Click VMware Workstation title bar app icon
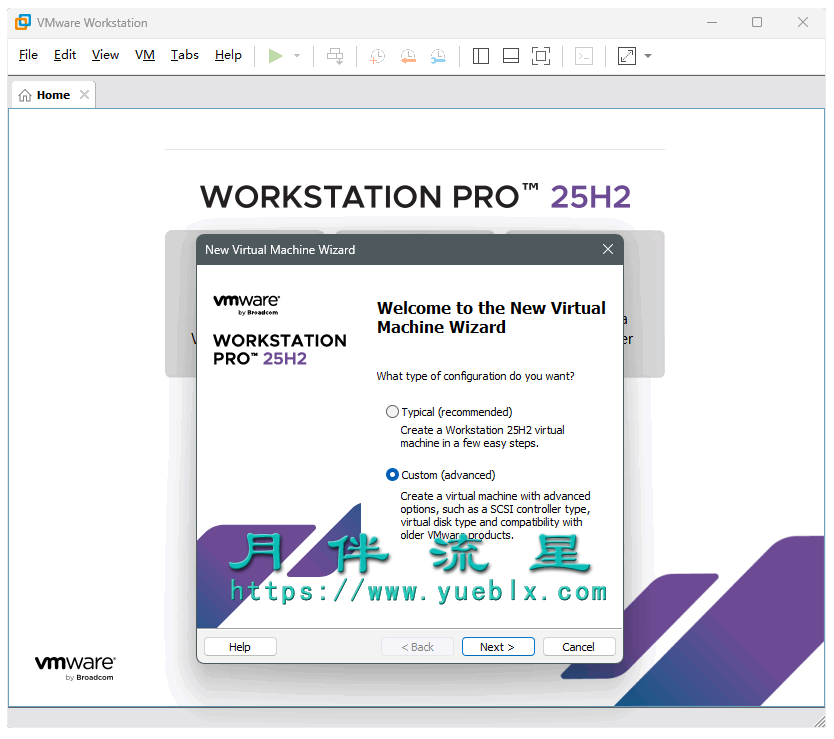Viewport: 834px width, 739px height. [x=23, y=22]
